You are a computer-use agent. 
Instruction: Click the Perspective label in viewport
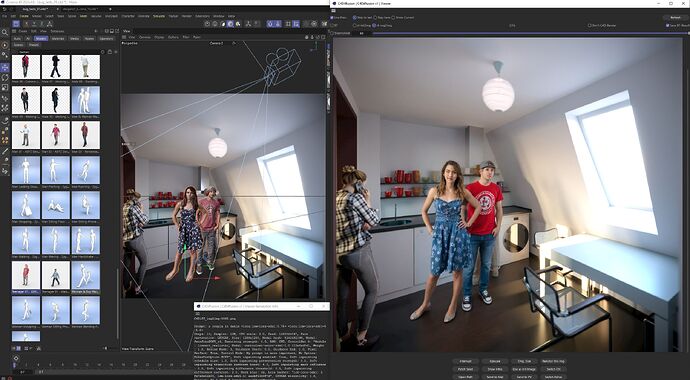130,43
